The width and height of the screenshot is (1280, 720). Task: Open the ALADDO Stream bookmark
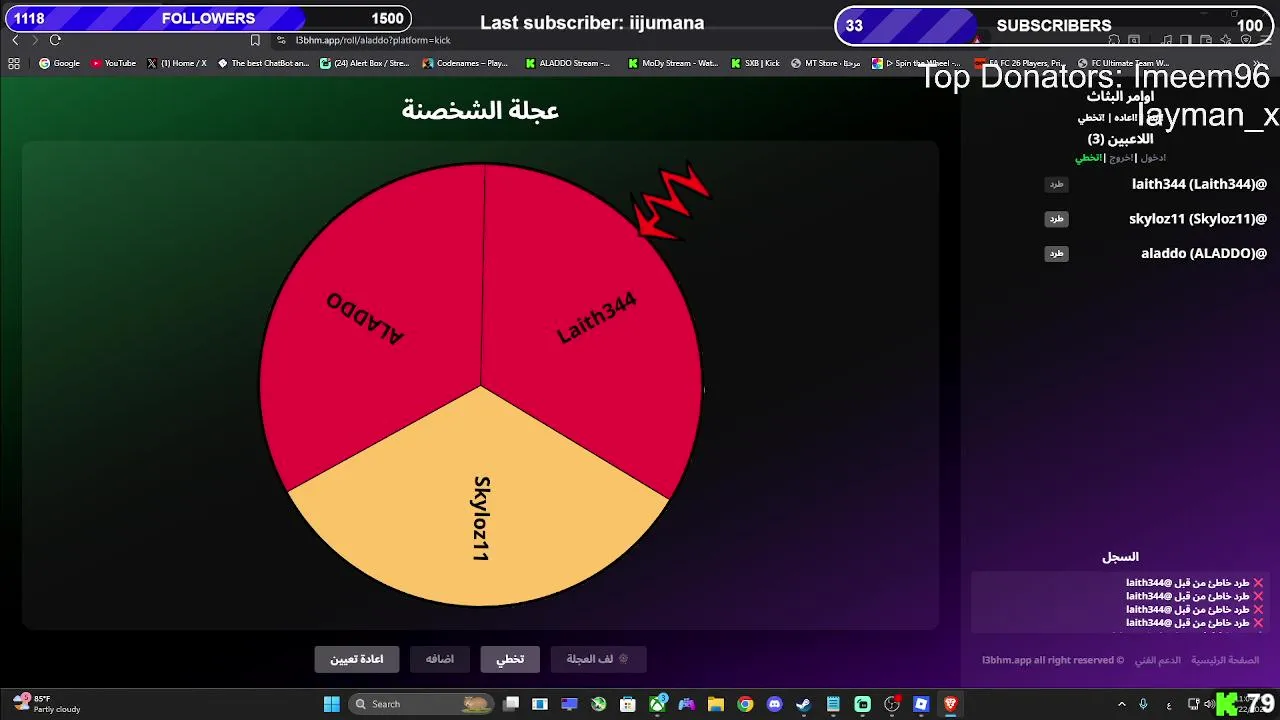tap(567, 63)
